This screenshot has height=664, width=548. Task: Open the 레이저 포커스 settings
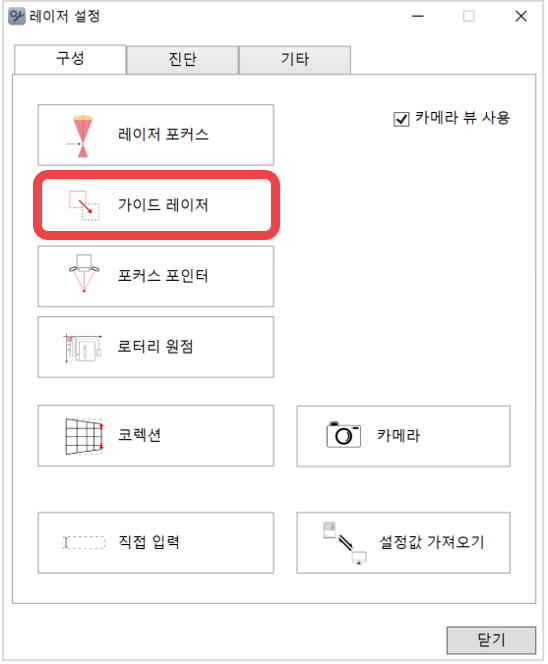(x=156, y=135)
